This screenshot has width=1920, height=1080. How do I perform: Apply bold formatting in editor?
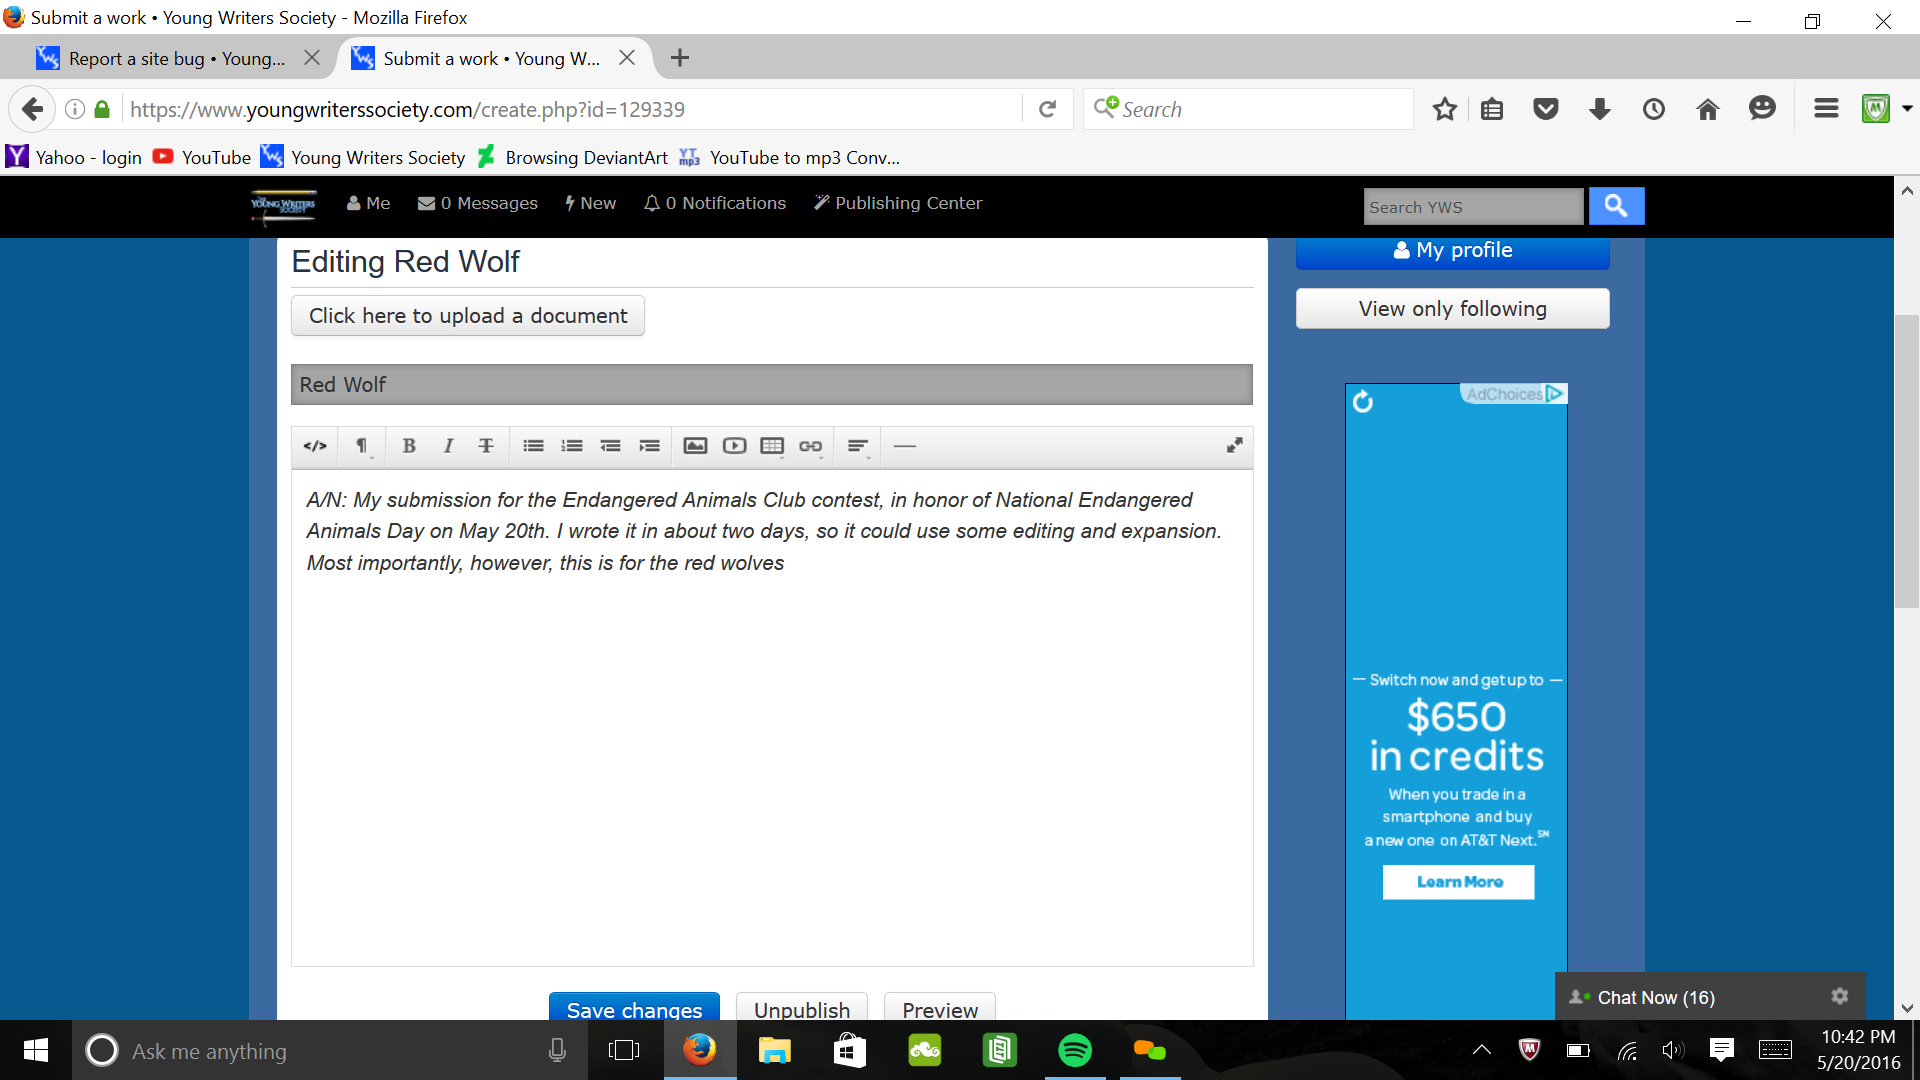[x=409, y=446]
